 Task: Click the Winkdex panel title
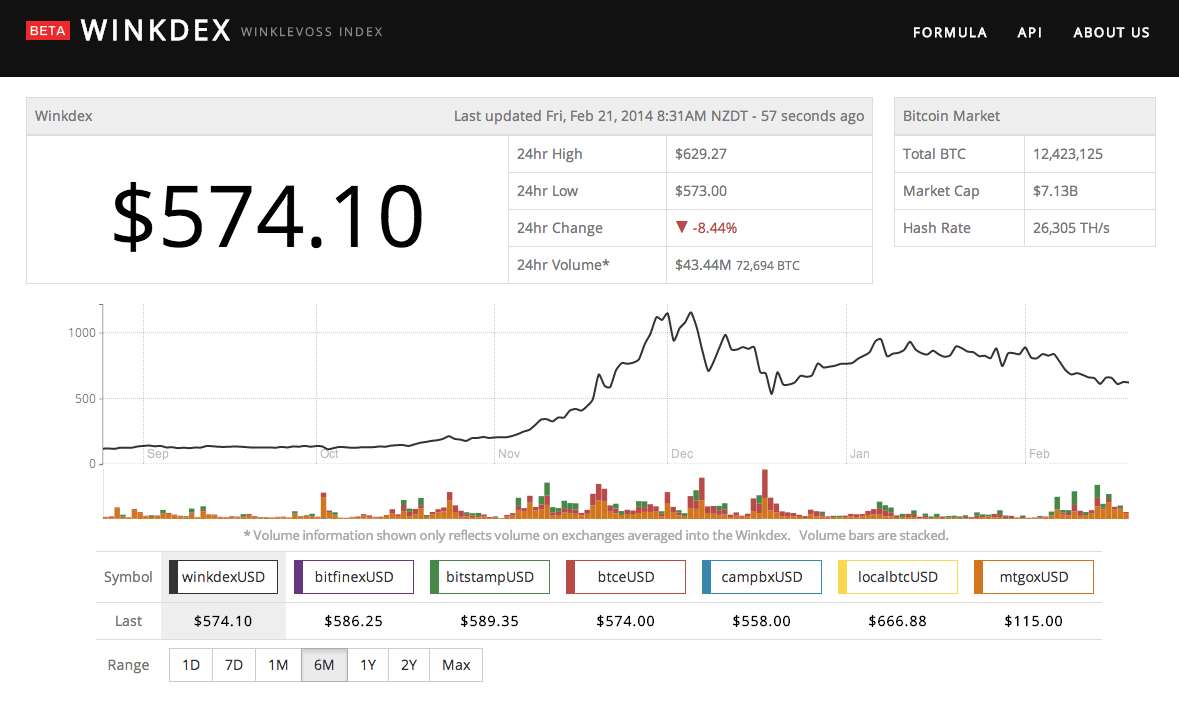[64, 116]
